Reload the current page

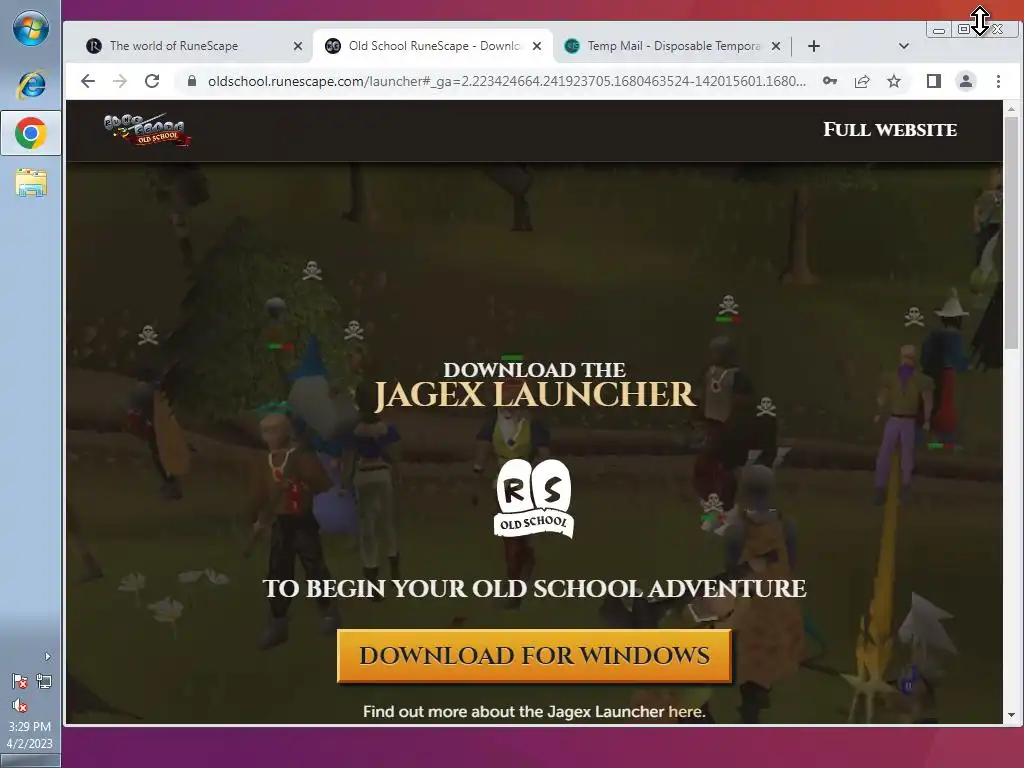tap(152, 81)
